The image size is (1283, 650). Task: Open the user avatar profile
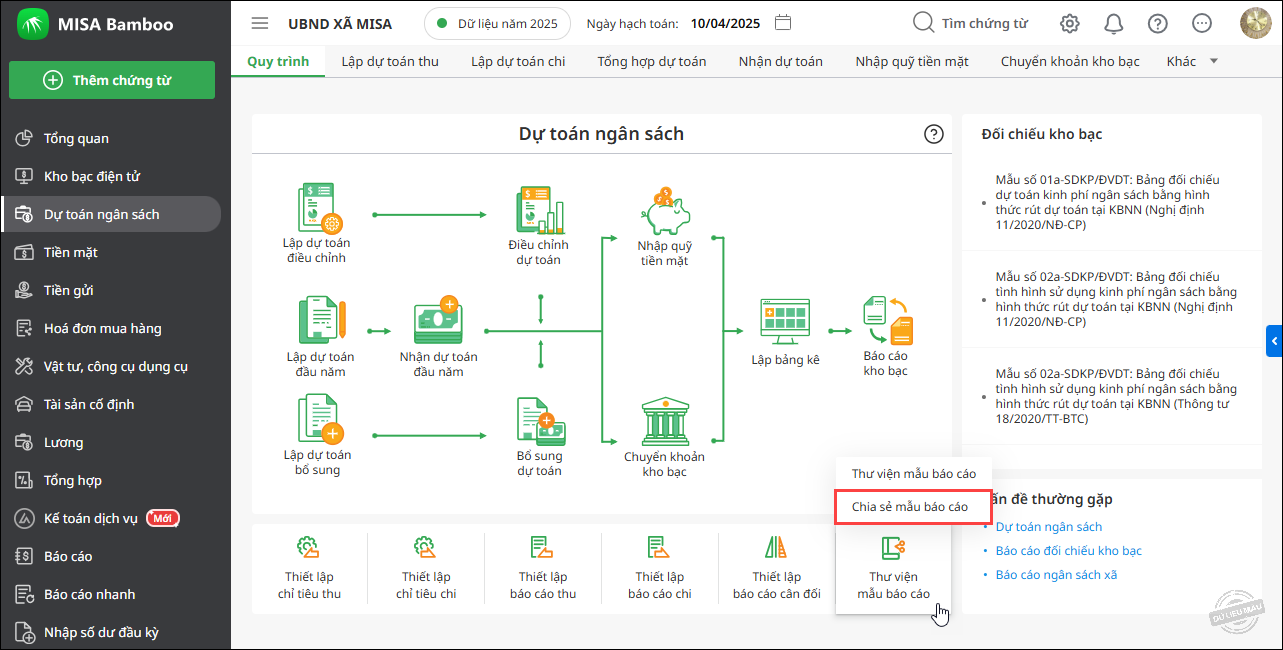(x=1255, y=23)
